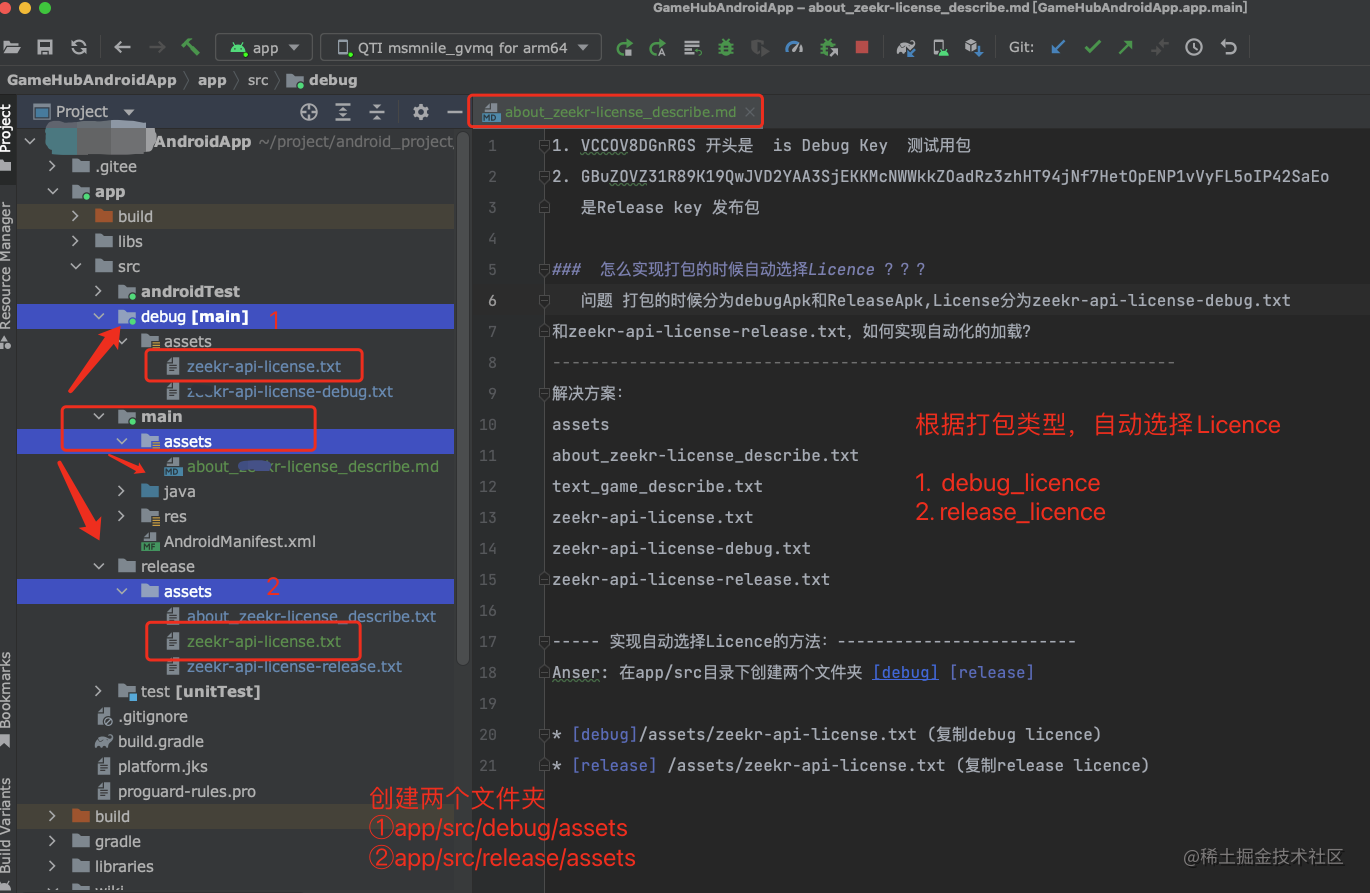Close the about_zeekr-license_describe.md editor tab
Image resolution: width=1370 pixels, height=893 pixels.
click(x=750, y=112)
